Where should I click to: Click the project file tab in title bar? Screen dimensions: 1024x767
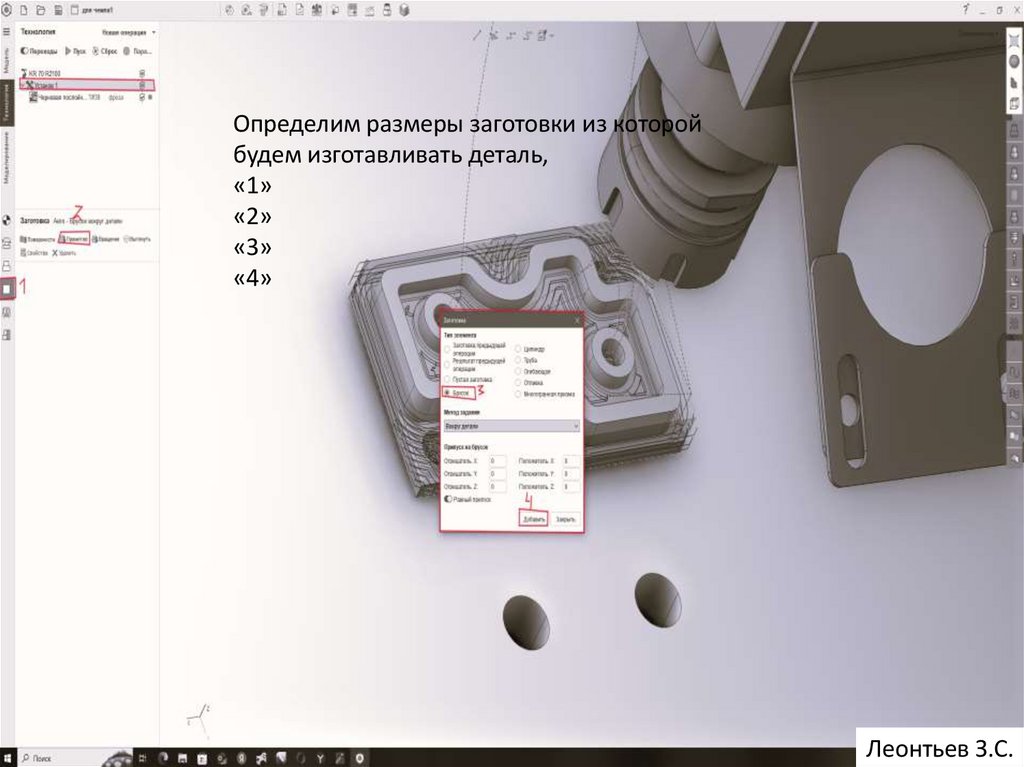pyautogui.click(x=91, y=10)
